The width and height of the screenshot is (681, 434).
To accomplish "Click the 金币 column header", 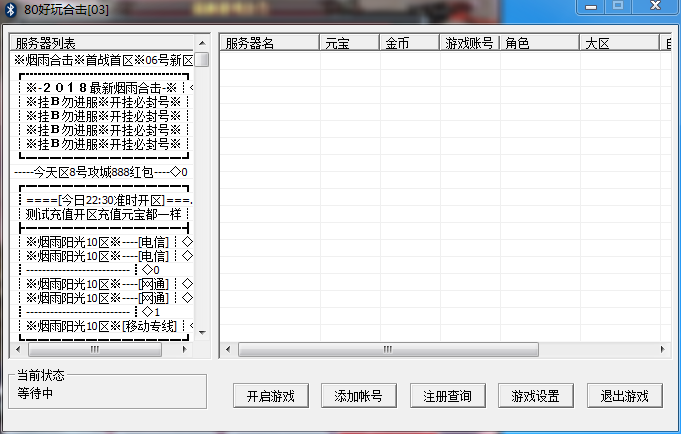I will coord(410,43).
